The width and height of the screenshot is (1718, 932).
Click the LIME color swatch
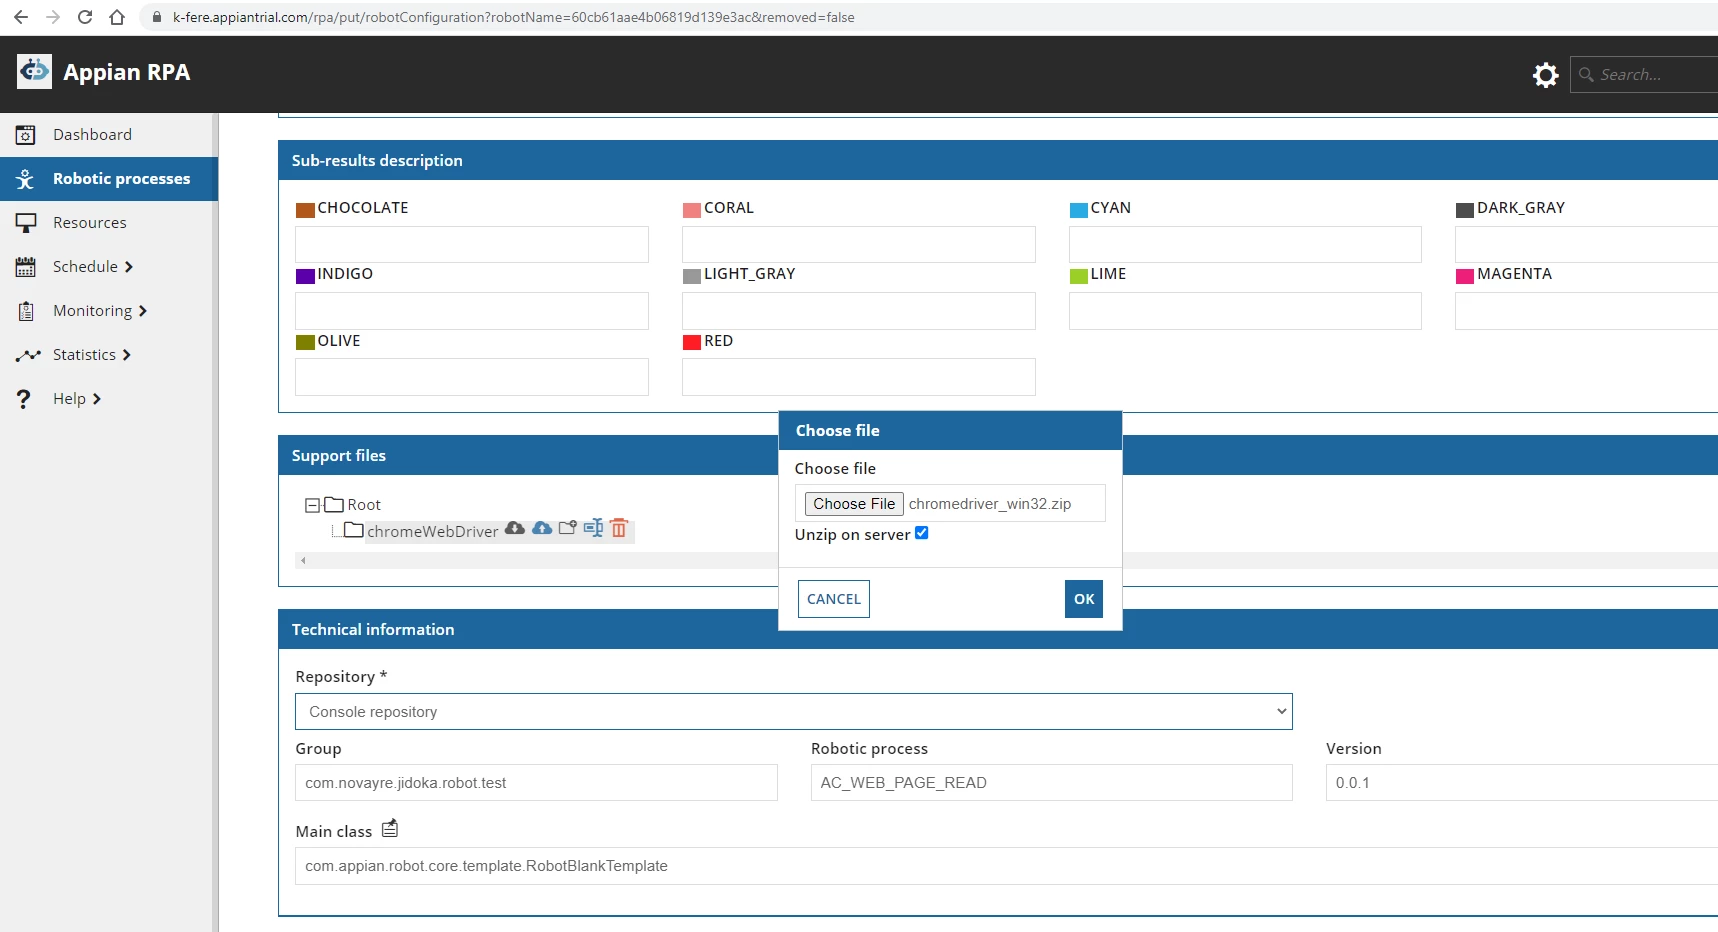coord(1079,276)
